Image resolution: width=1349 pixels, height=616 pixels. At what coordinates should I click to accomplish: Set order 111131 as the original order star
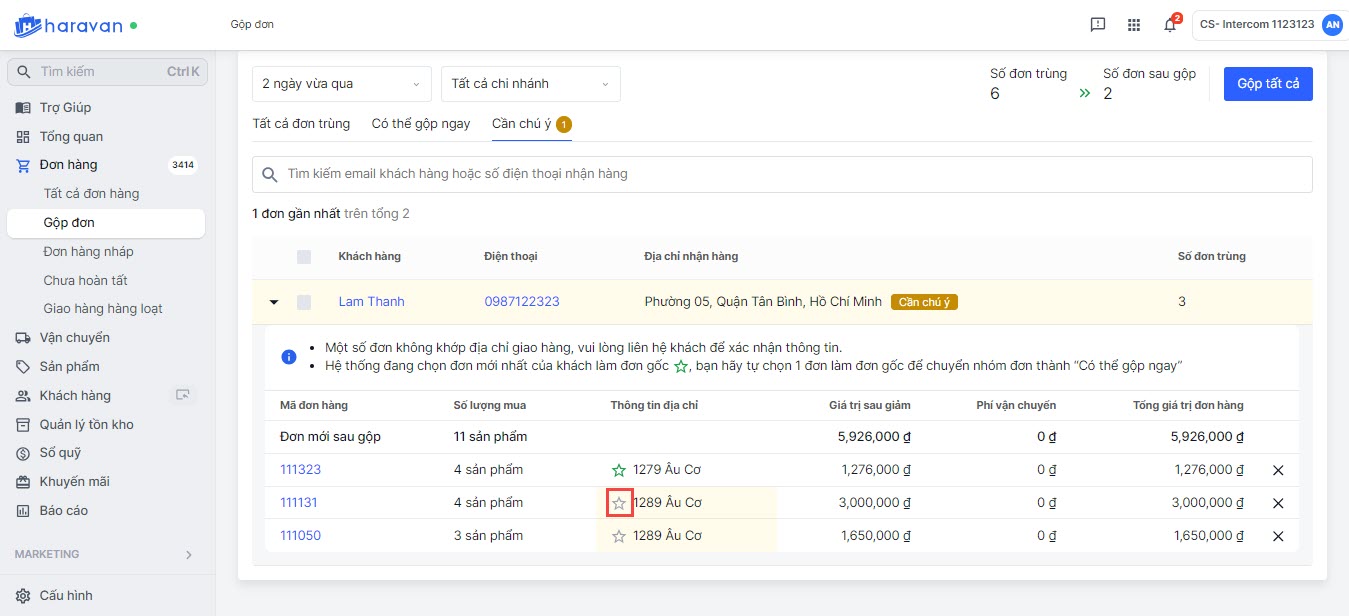(619, 503)
